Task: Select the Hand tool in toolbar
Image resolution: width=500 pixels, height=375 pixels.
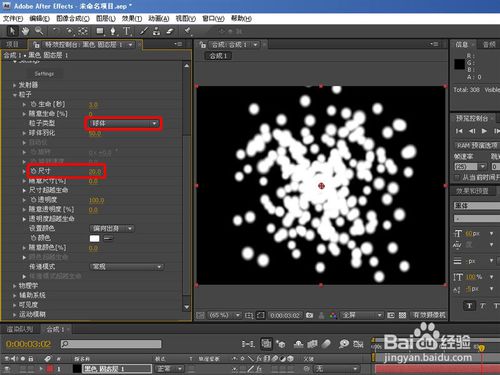Action: (x=25, y=31)
